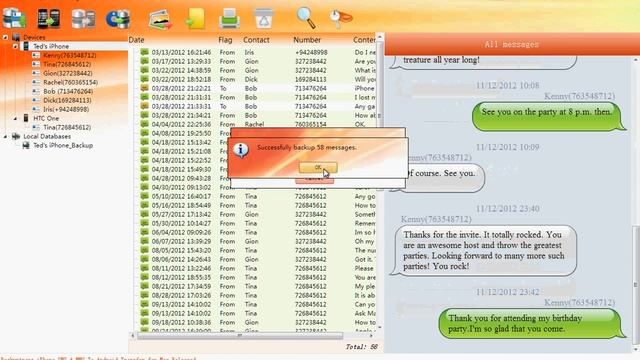Click message list scroll-left arrow
This screenshot has width=640, height=360.
pos(132,336)
